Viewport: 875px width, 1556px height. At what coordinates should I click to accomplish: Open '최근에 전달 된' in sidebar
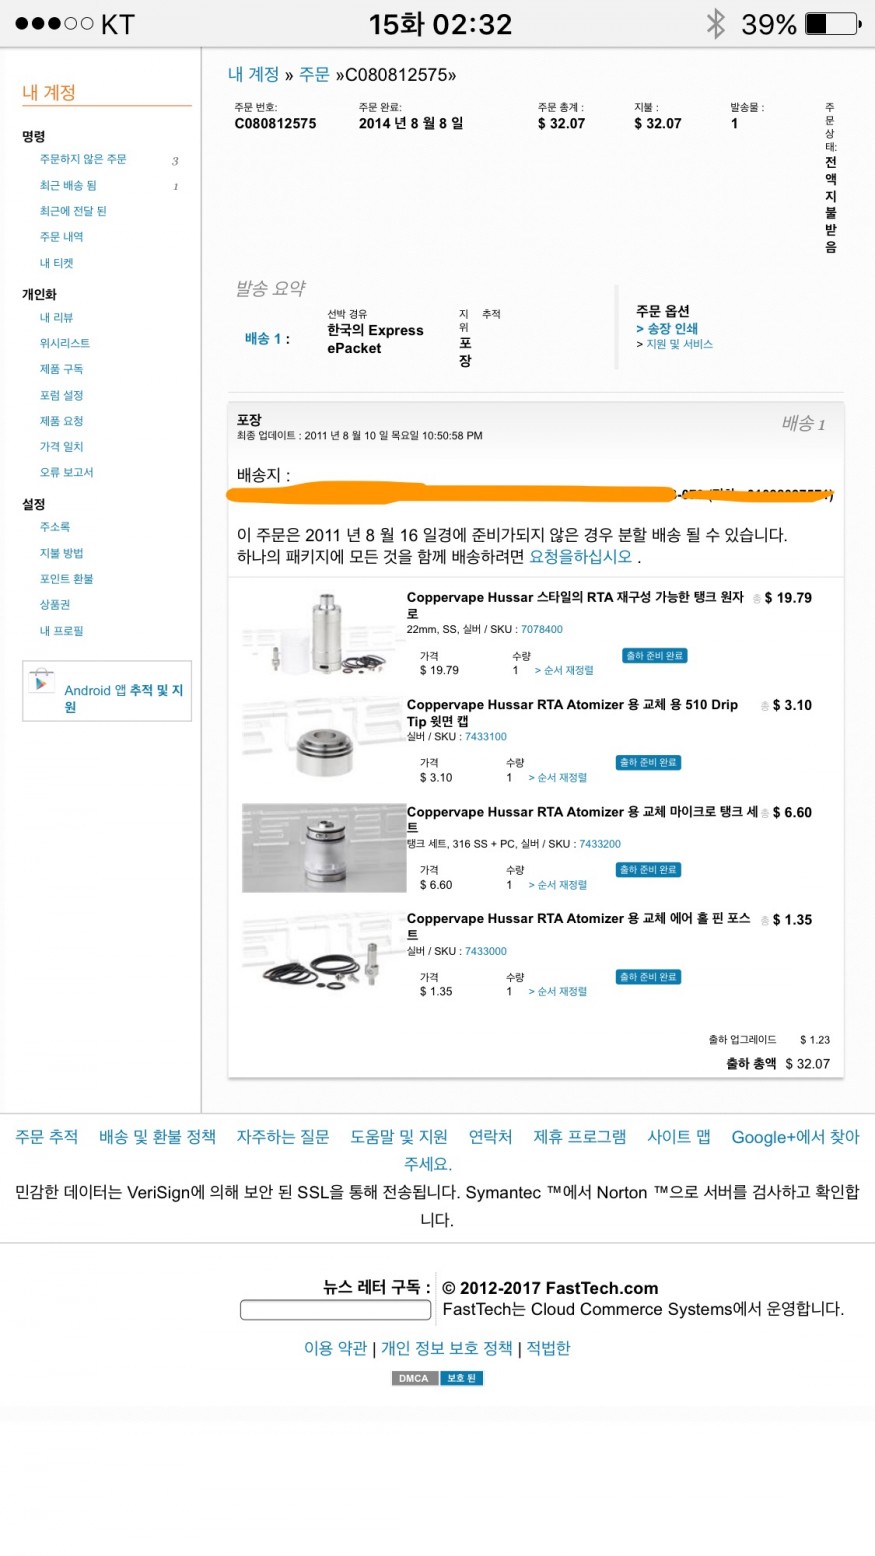pyautogui.click(x=73, y=211)
